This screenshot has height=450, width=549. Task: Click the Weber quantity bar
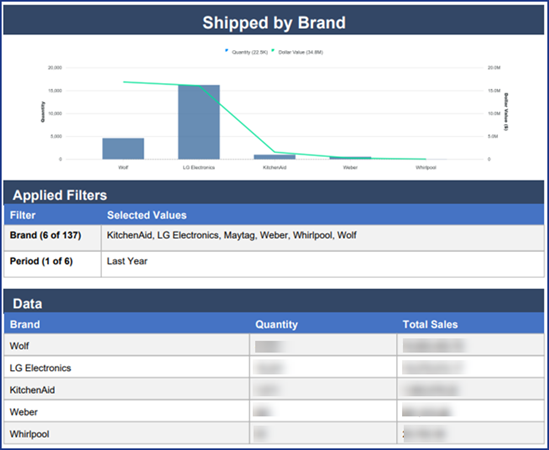[x=350, y=158]
